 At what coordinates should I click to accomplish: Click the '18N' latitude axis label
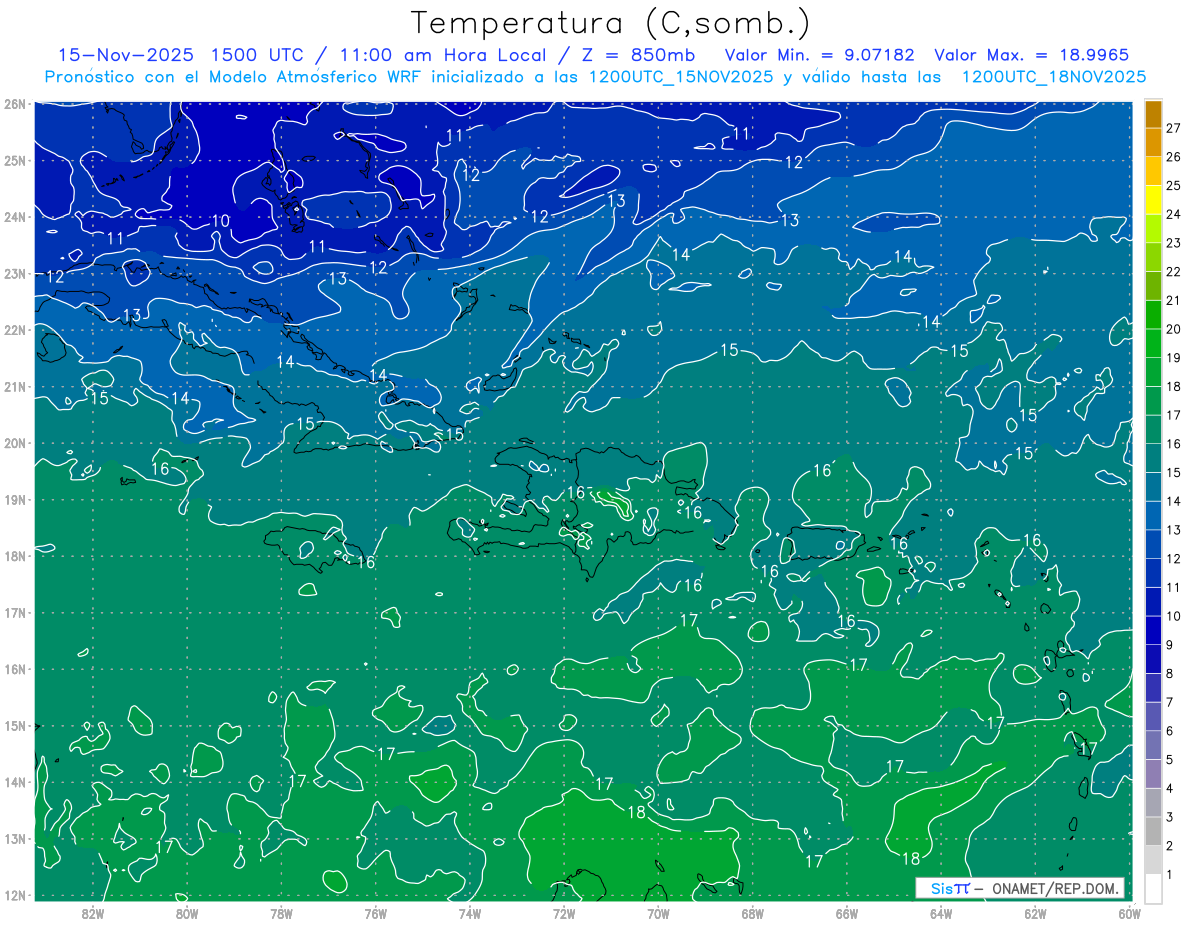click(x=14, y=556)
